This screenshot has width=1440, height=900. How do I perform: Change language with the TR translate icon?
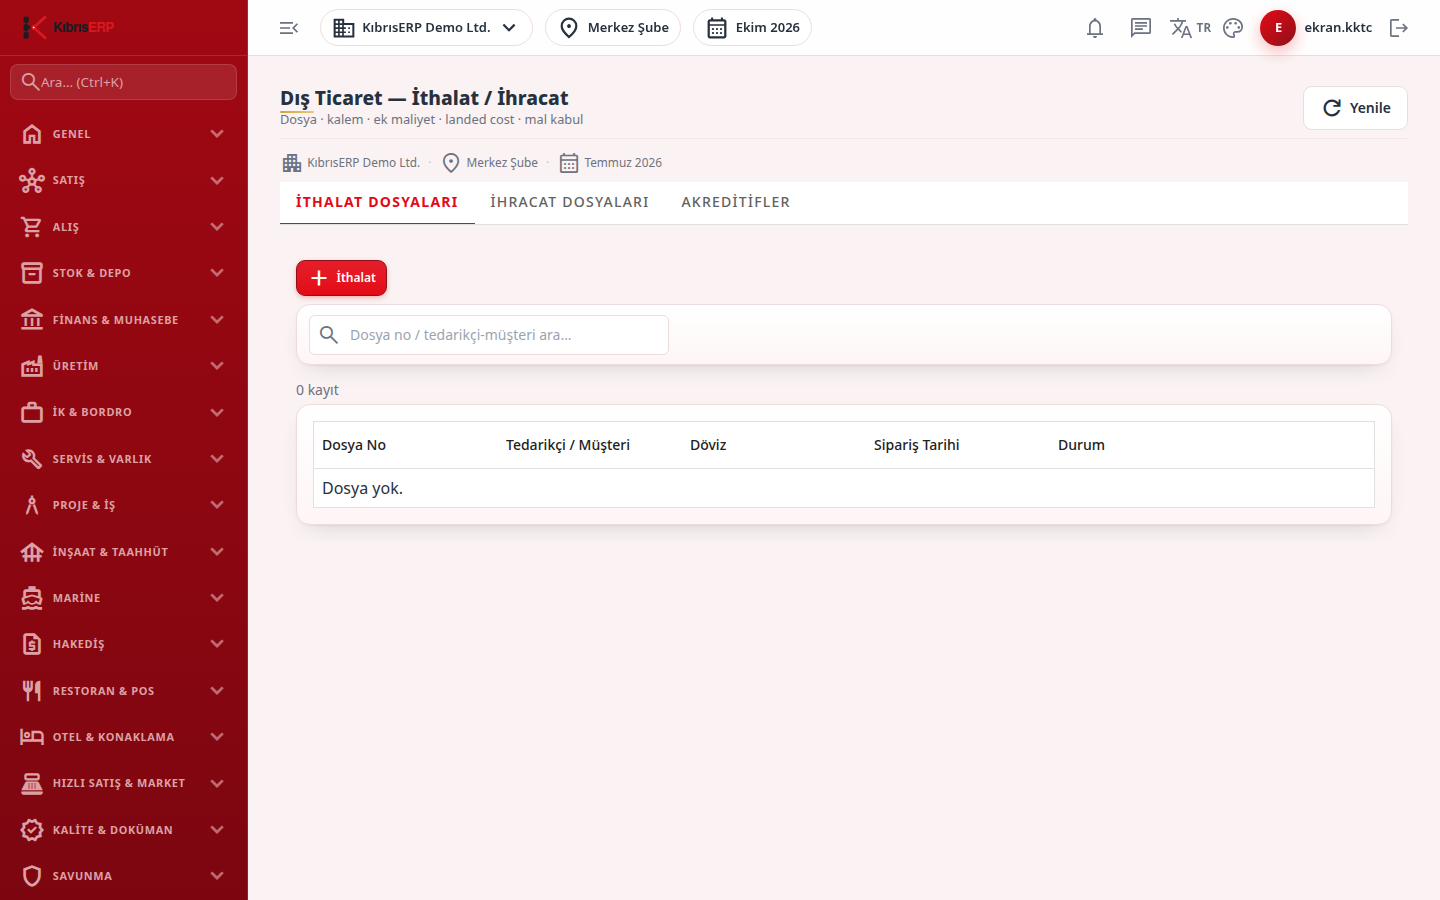tap(1190, 28)
